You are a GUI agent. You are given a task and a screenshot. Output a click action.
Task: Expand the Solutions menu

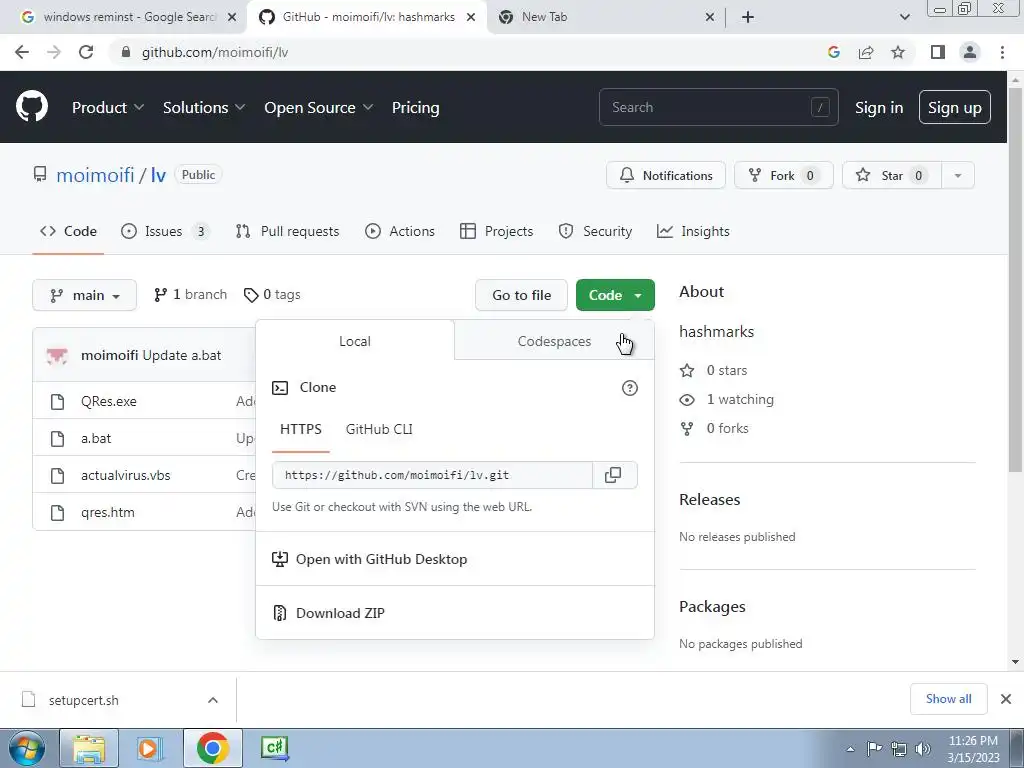tap(204, 108)
